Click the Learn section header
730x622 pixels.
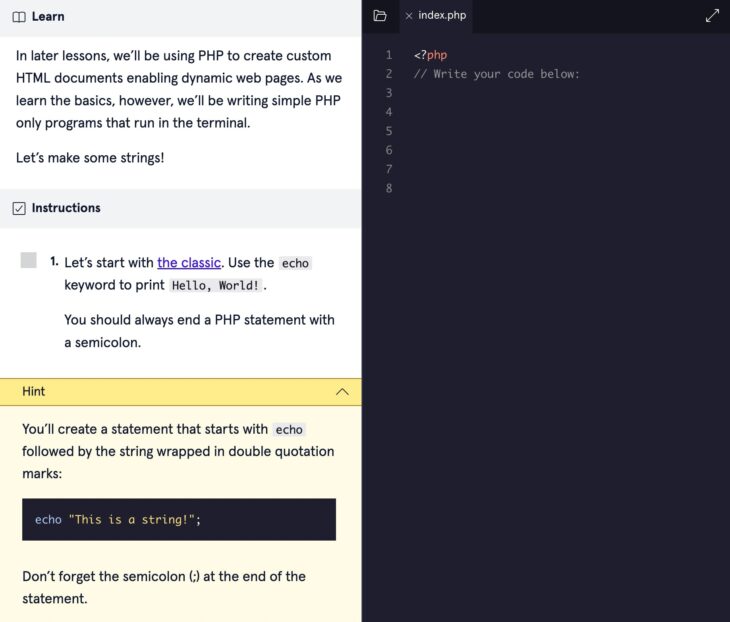pos(48,17)
